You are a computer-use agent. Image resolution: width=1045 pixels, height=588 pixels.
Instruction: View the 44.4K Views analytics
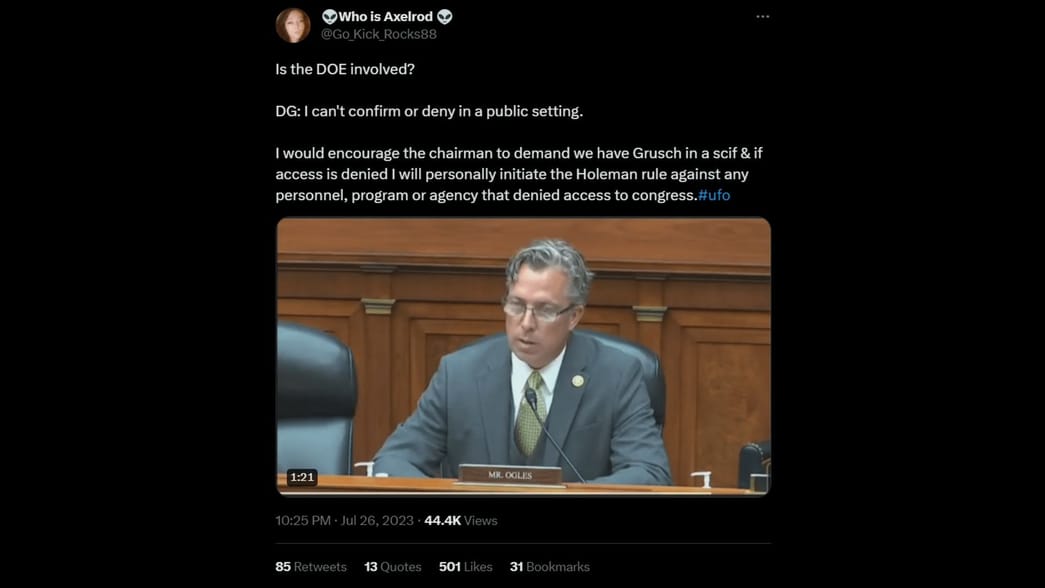(x=461, y=521)
